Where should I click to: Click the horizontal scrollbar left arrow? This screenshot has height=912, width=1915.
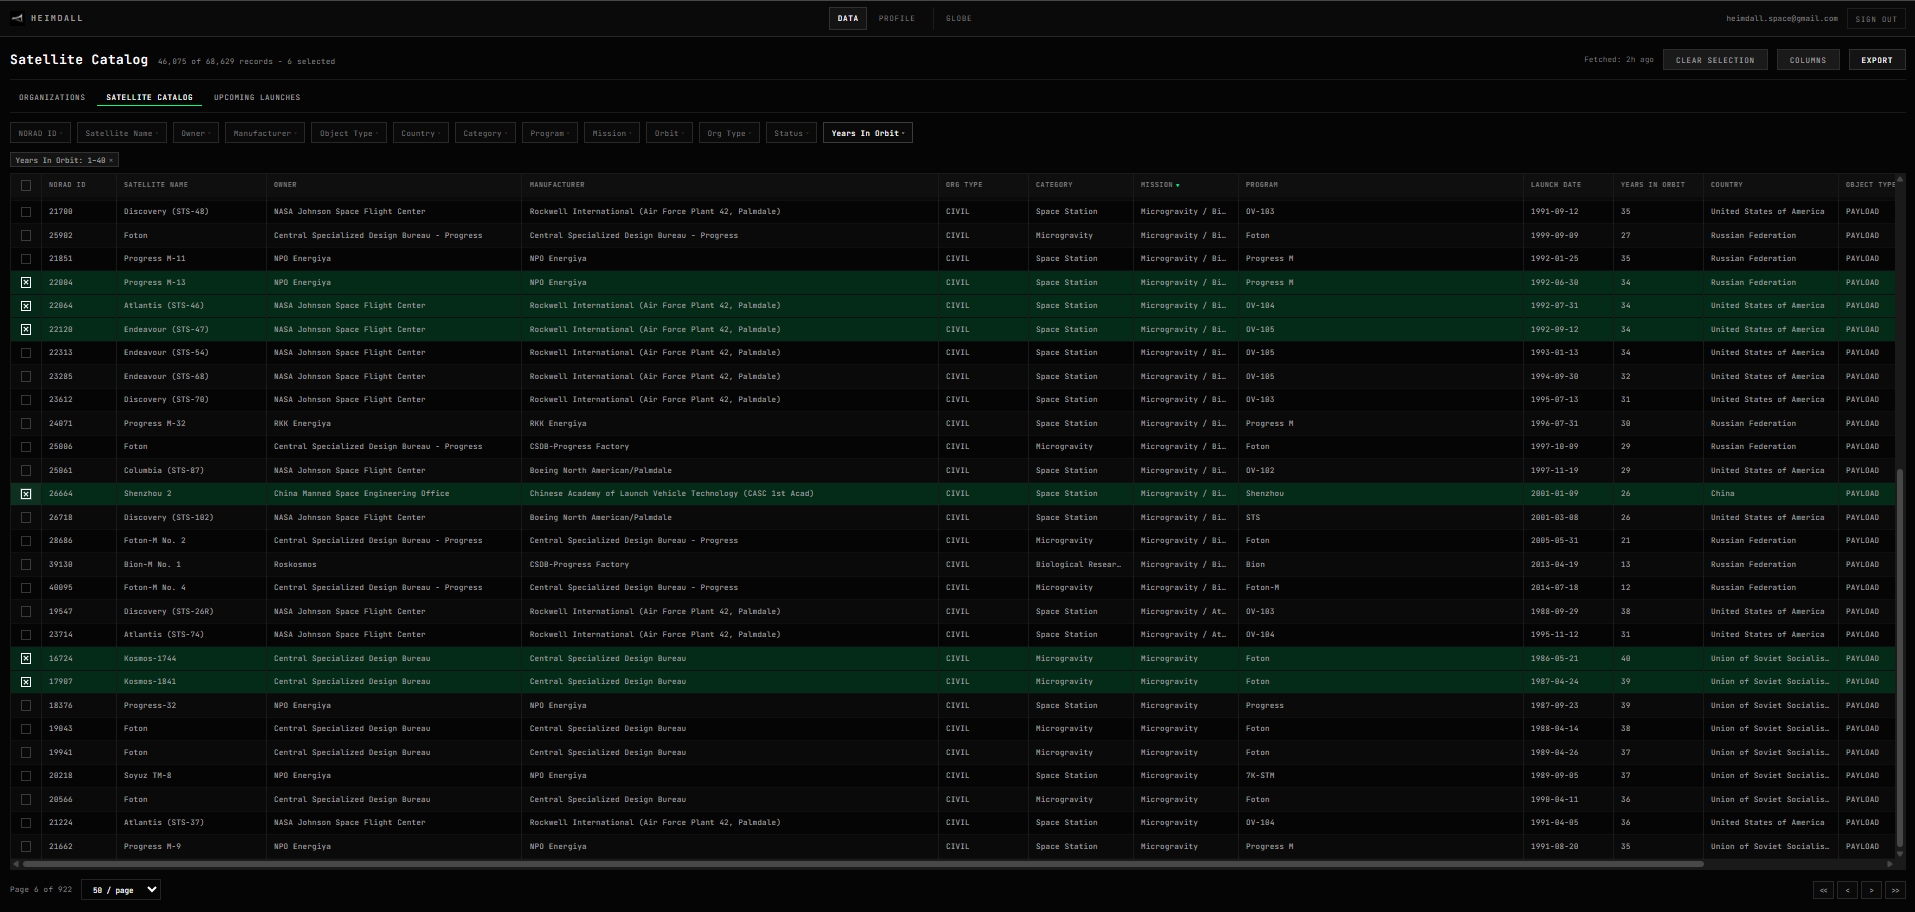click(15, 864)
